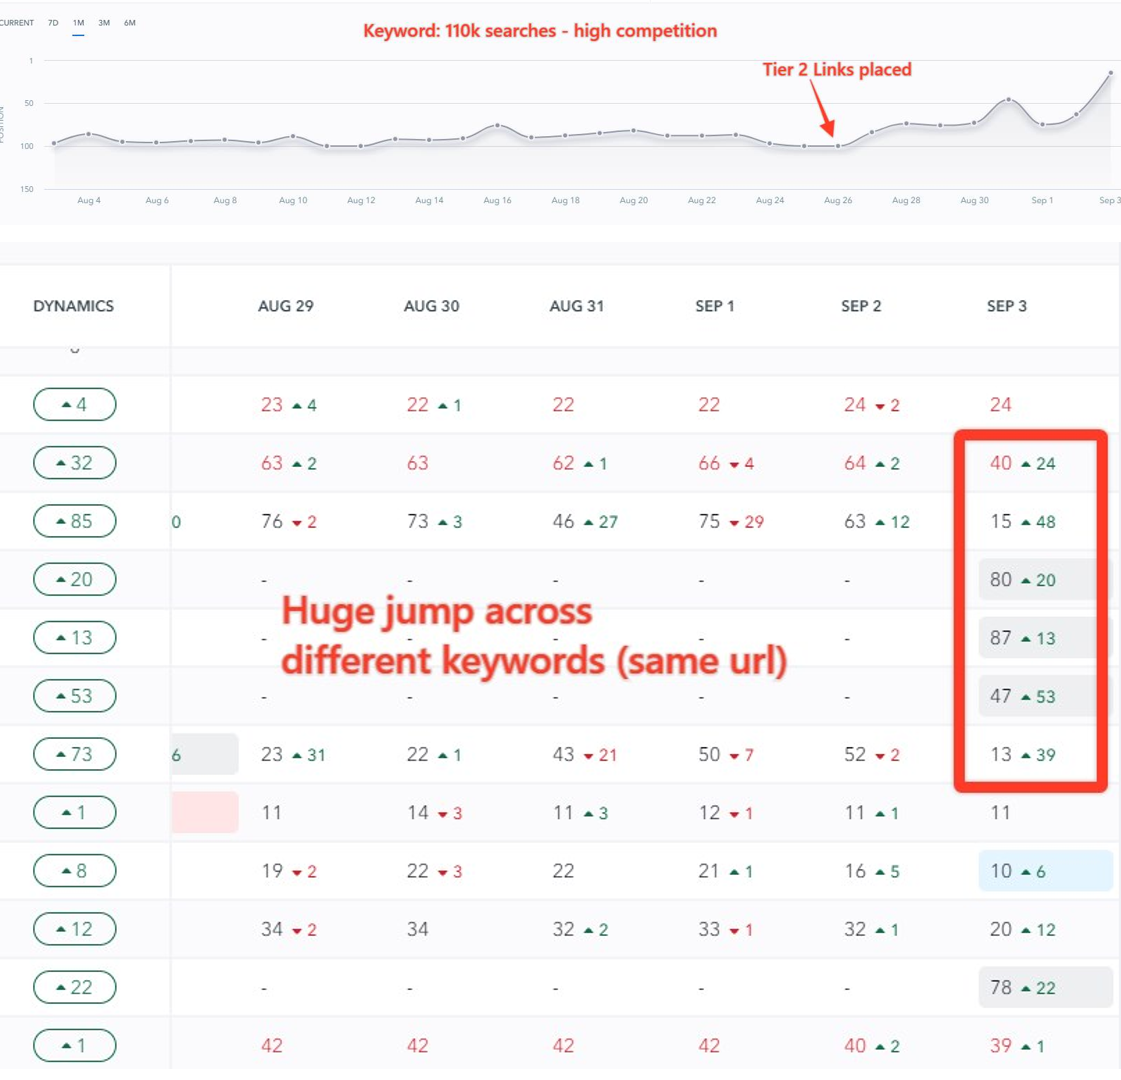Click the dynamics badge showing up 4
1121x1080 pixels.
coord(74,405)
